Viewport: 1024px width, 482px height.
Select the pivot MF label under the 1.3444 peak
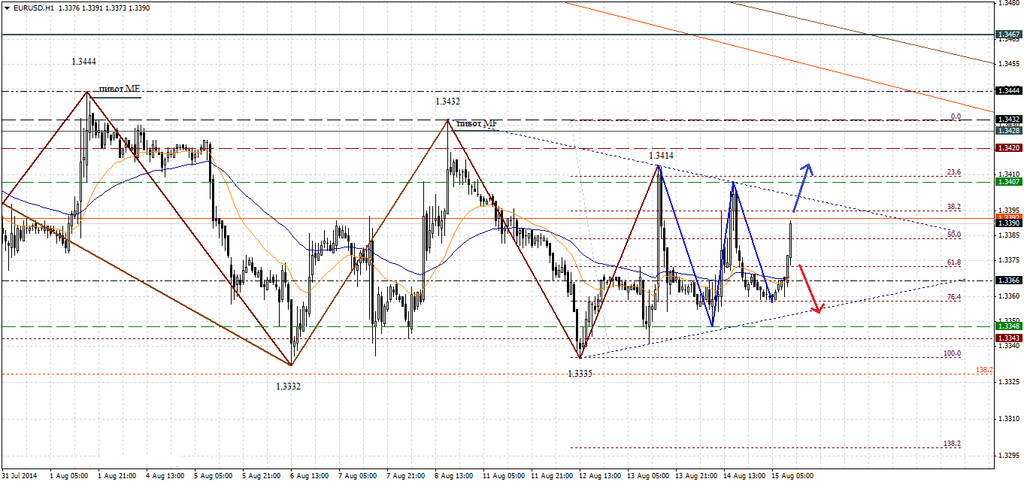click(120, 89)
